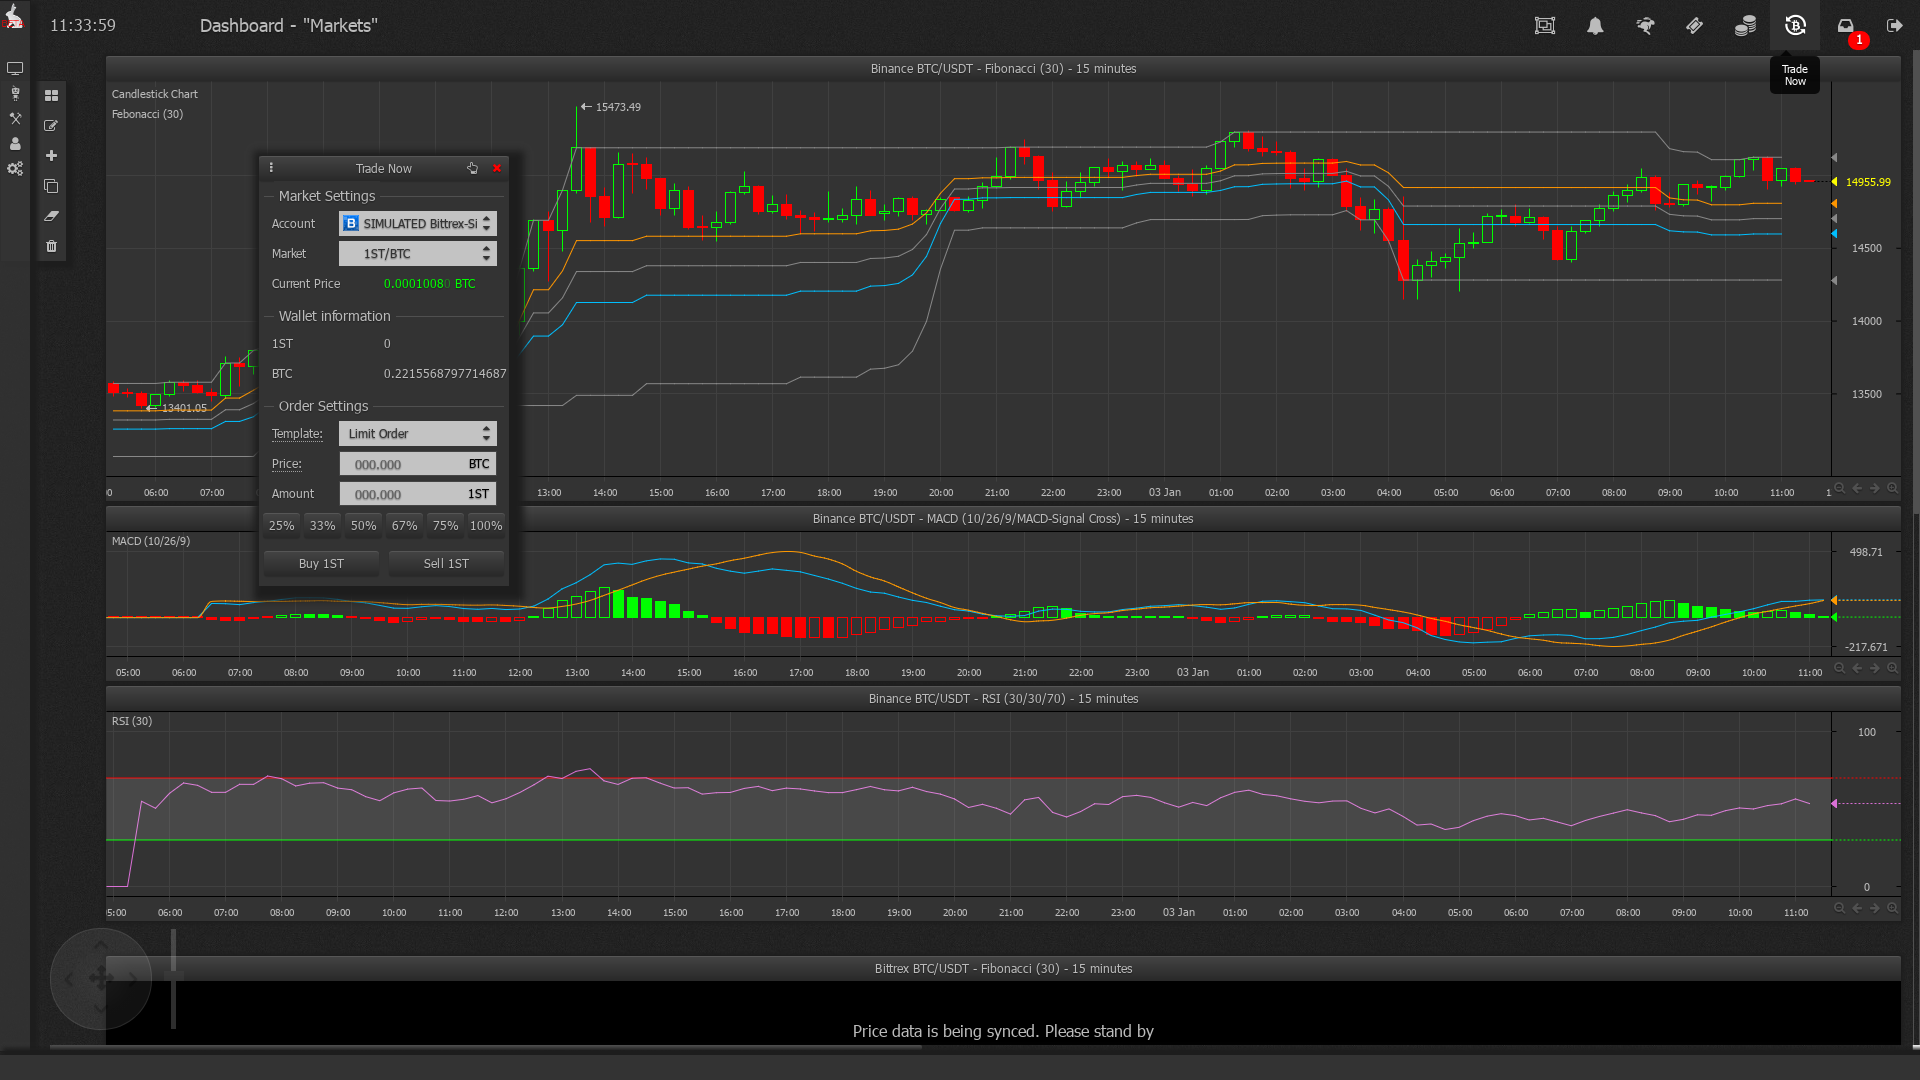Click the logout arrow icon
The height and width of the screenshot is (1080, 1920).
click(1895, 26)
